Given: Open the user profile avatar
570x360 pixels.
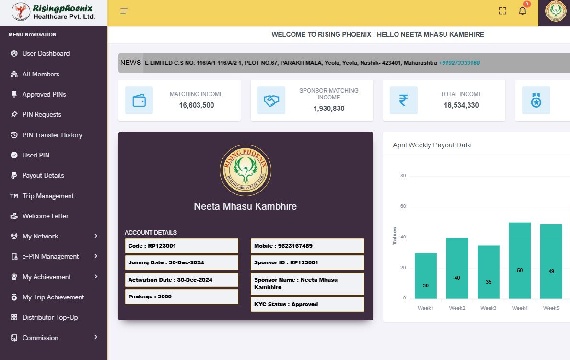Looking at the screenshot, I should pyautogui.click(x=555, y=11).
